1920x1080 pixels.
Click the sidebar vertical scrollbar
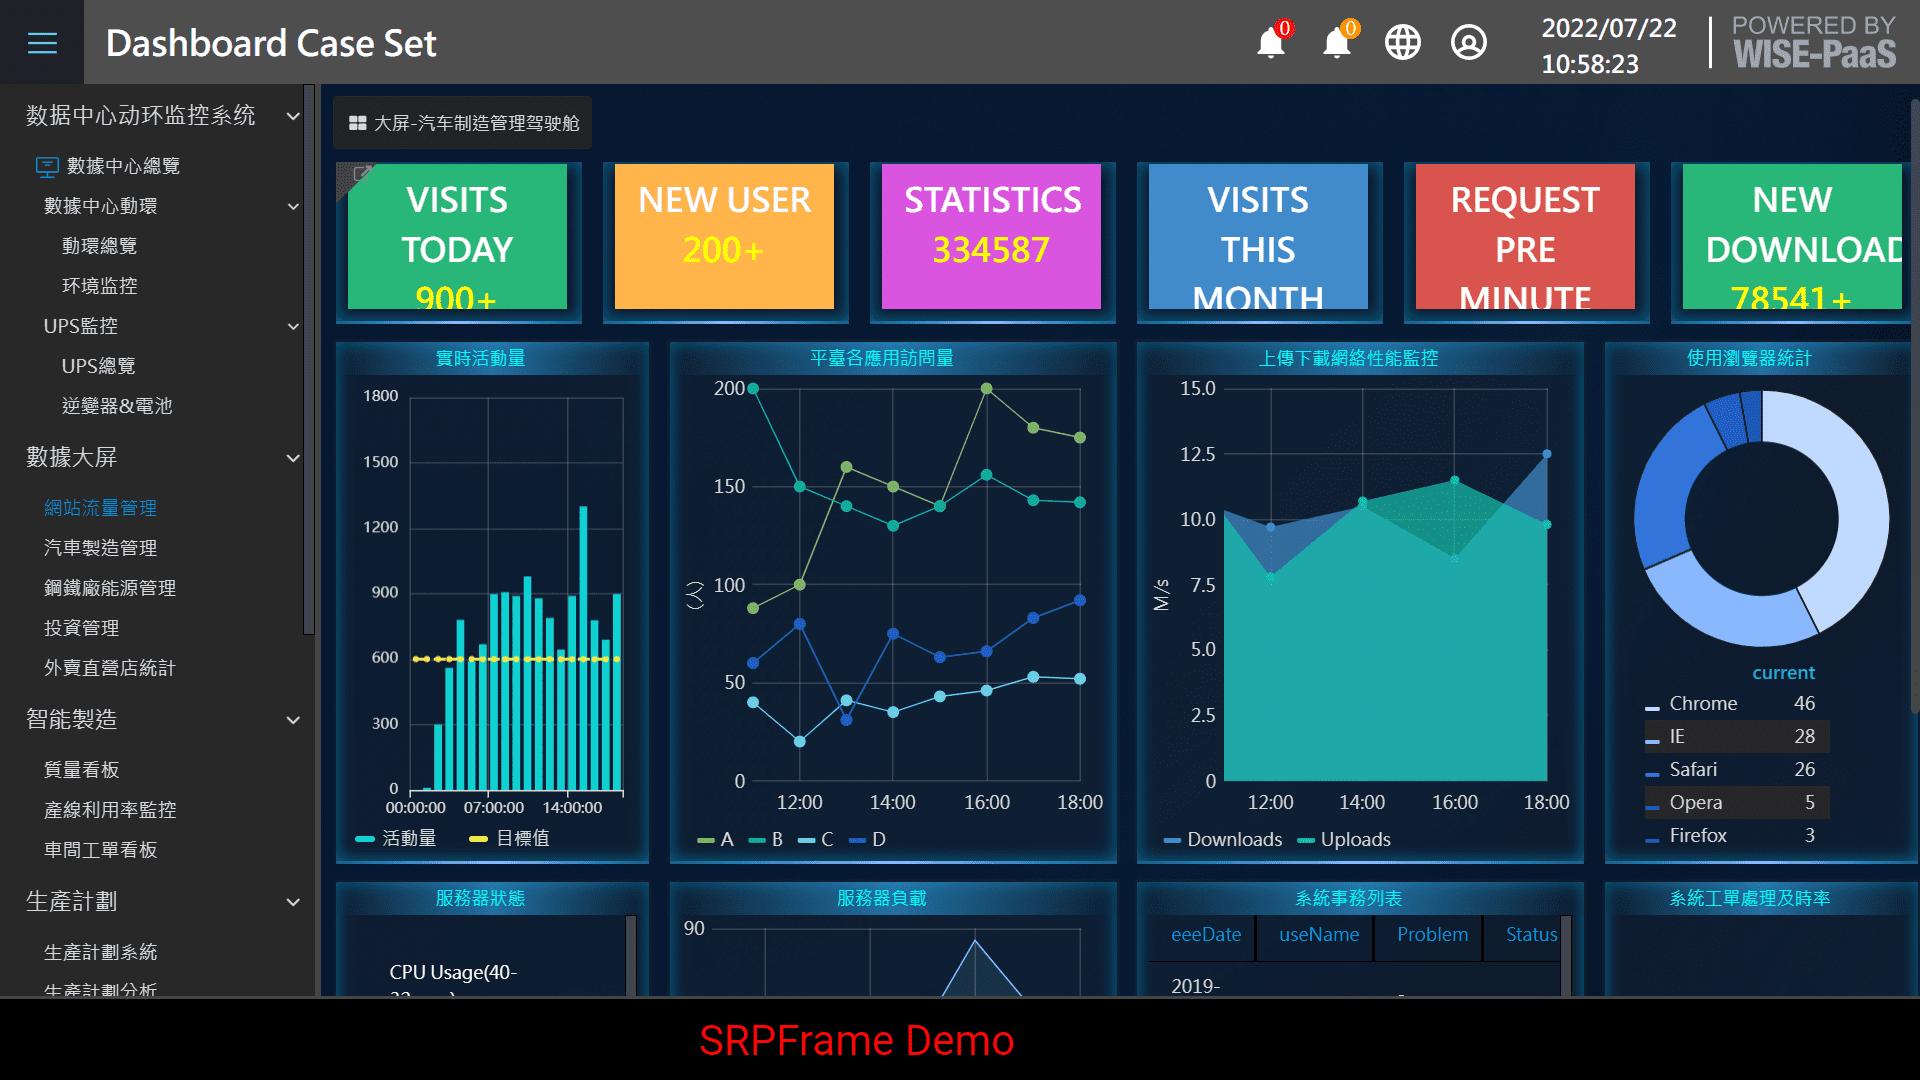pyautogui.click(x=309, y=360)
